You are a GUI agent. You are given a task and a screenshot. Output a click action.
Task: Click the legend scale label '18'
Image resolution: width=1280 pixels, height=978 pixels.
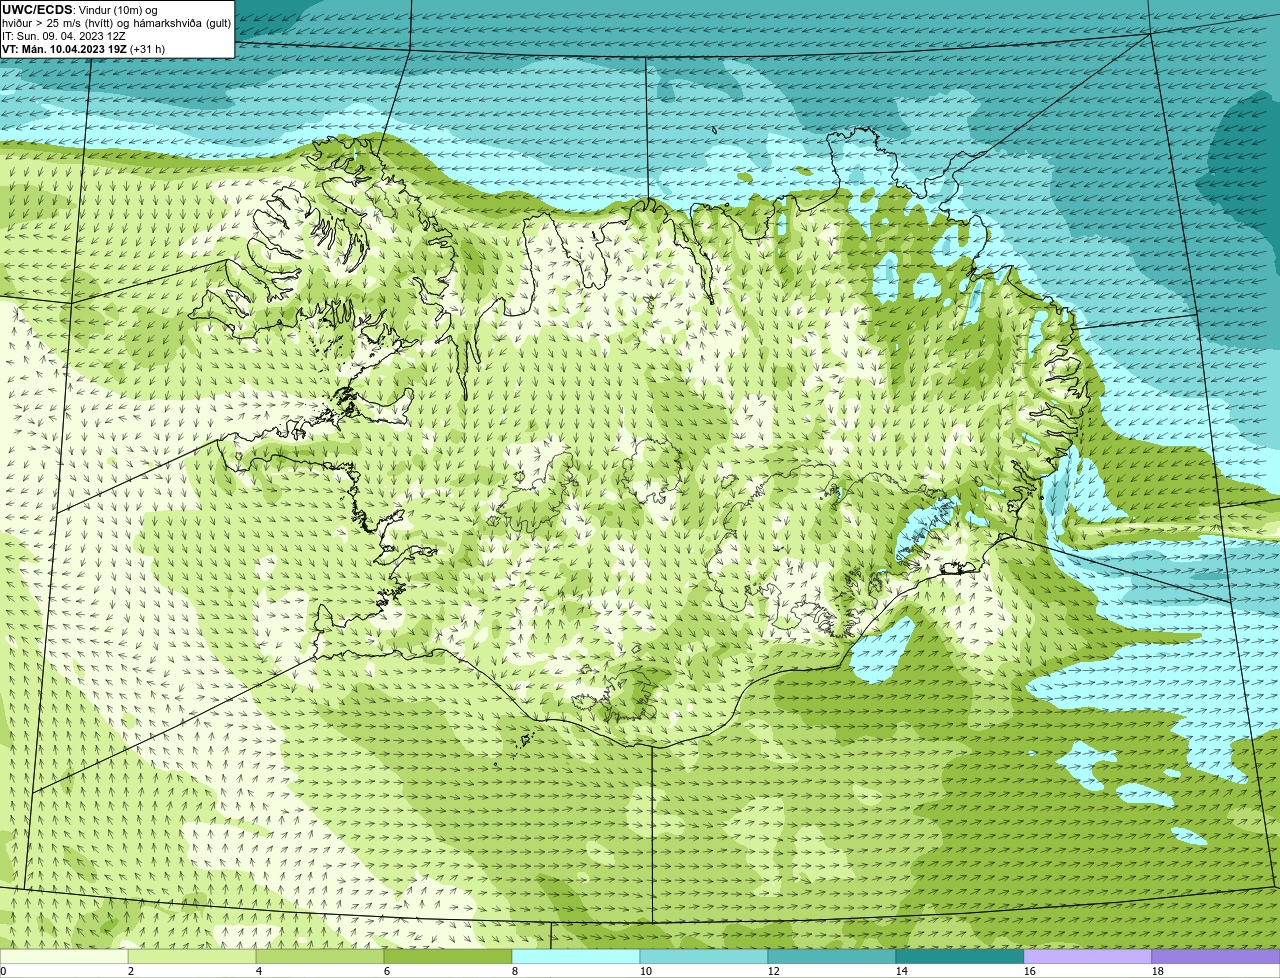click(1158, 971)
